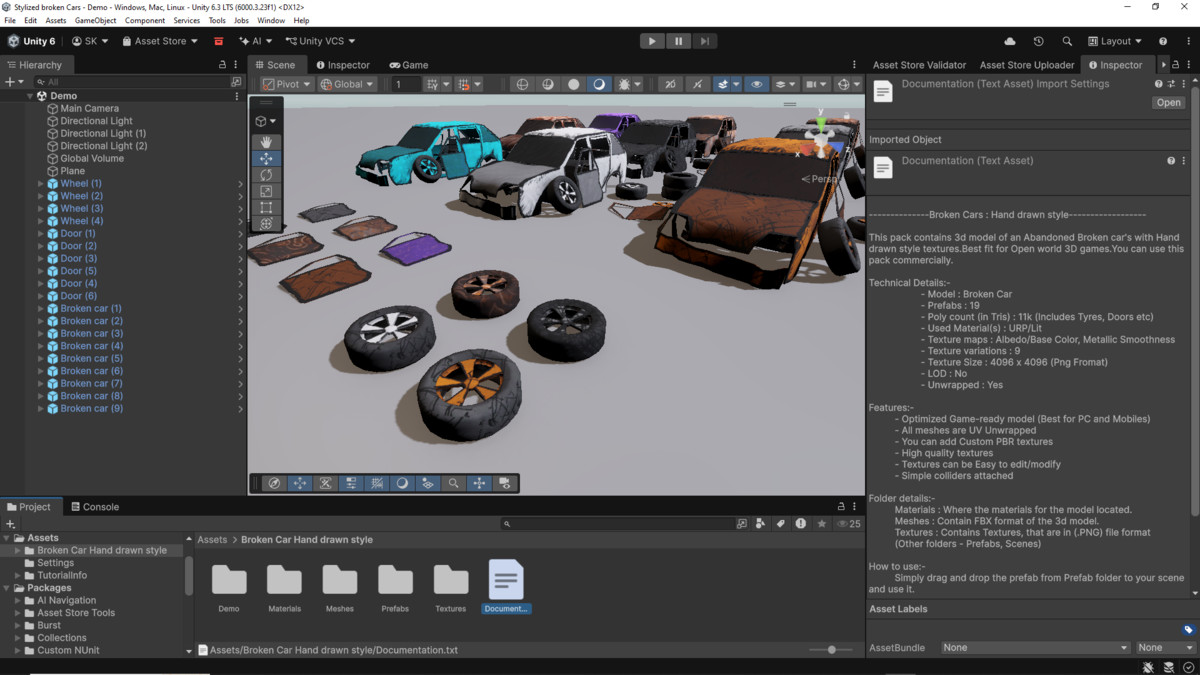Click the Pause button
The image size is (1200, 675).
678,41
